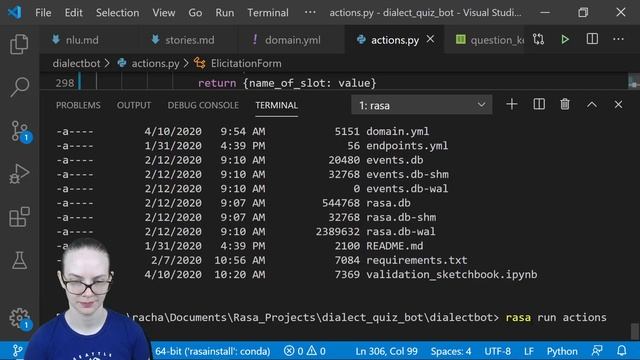Open the 1: rasa terminal selector dropdown
This screenshot has height=360, width=640.
[x=422, y=105]
